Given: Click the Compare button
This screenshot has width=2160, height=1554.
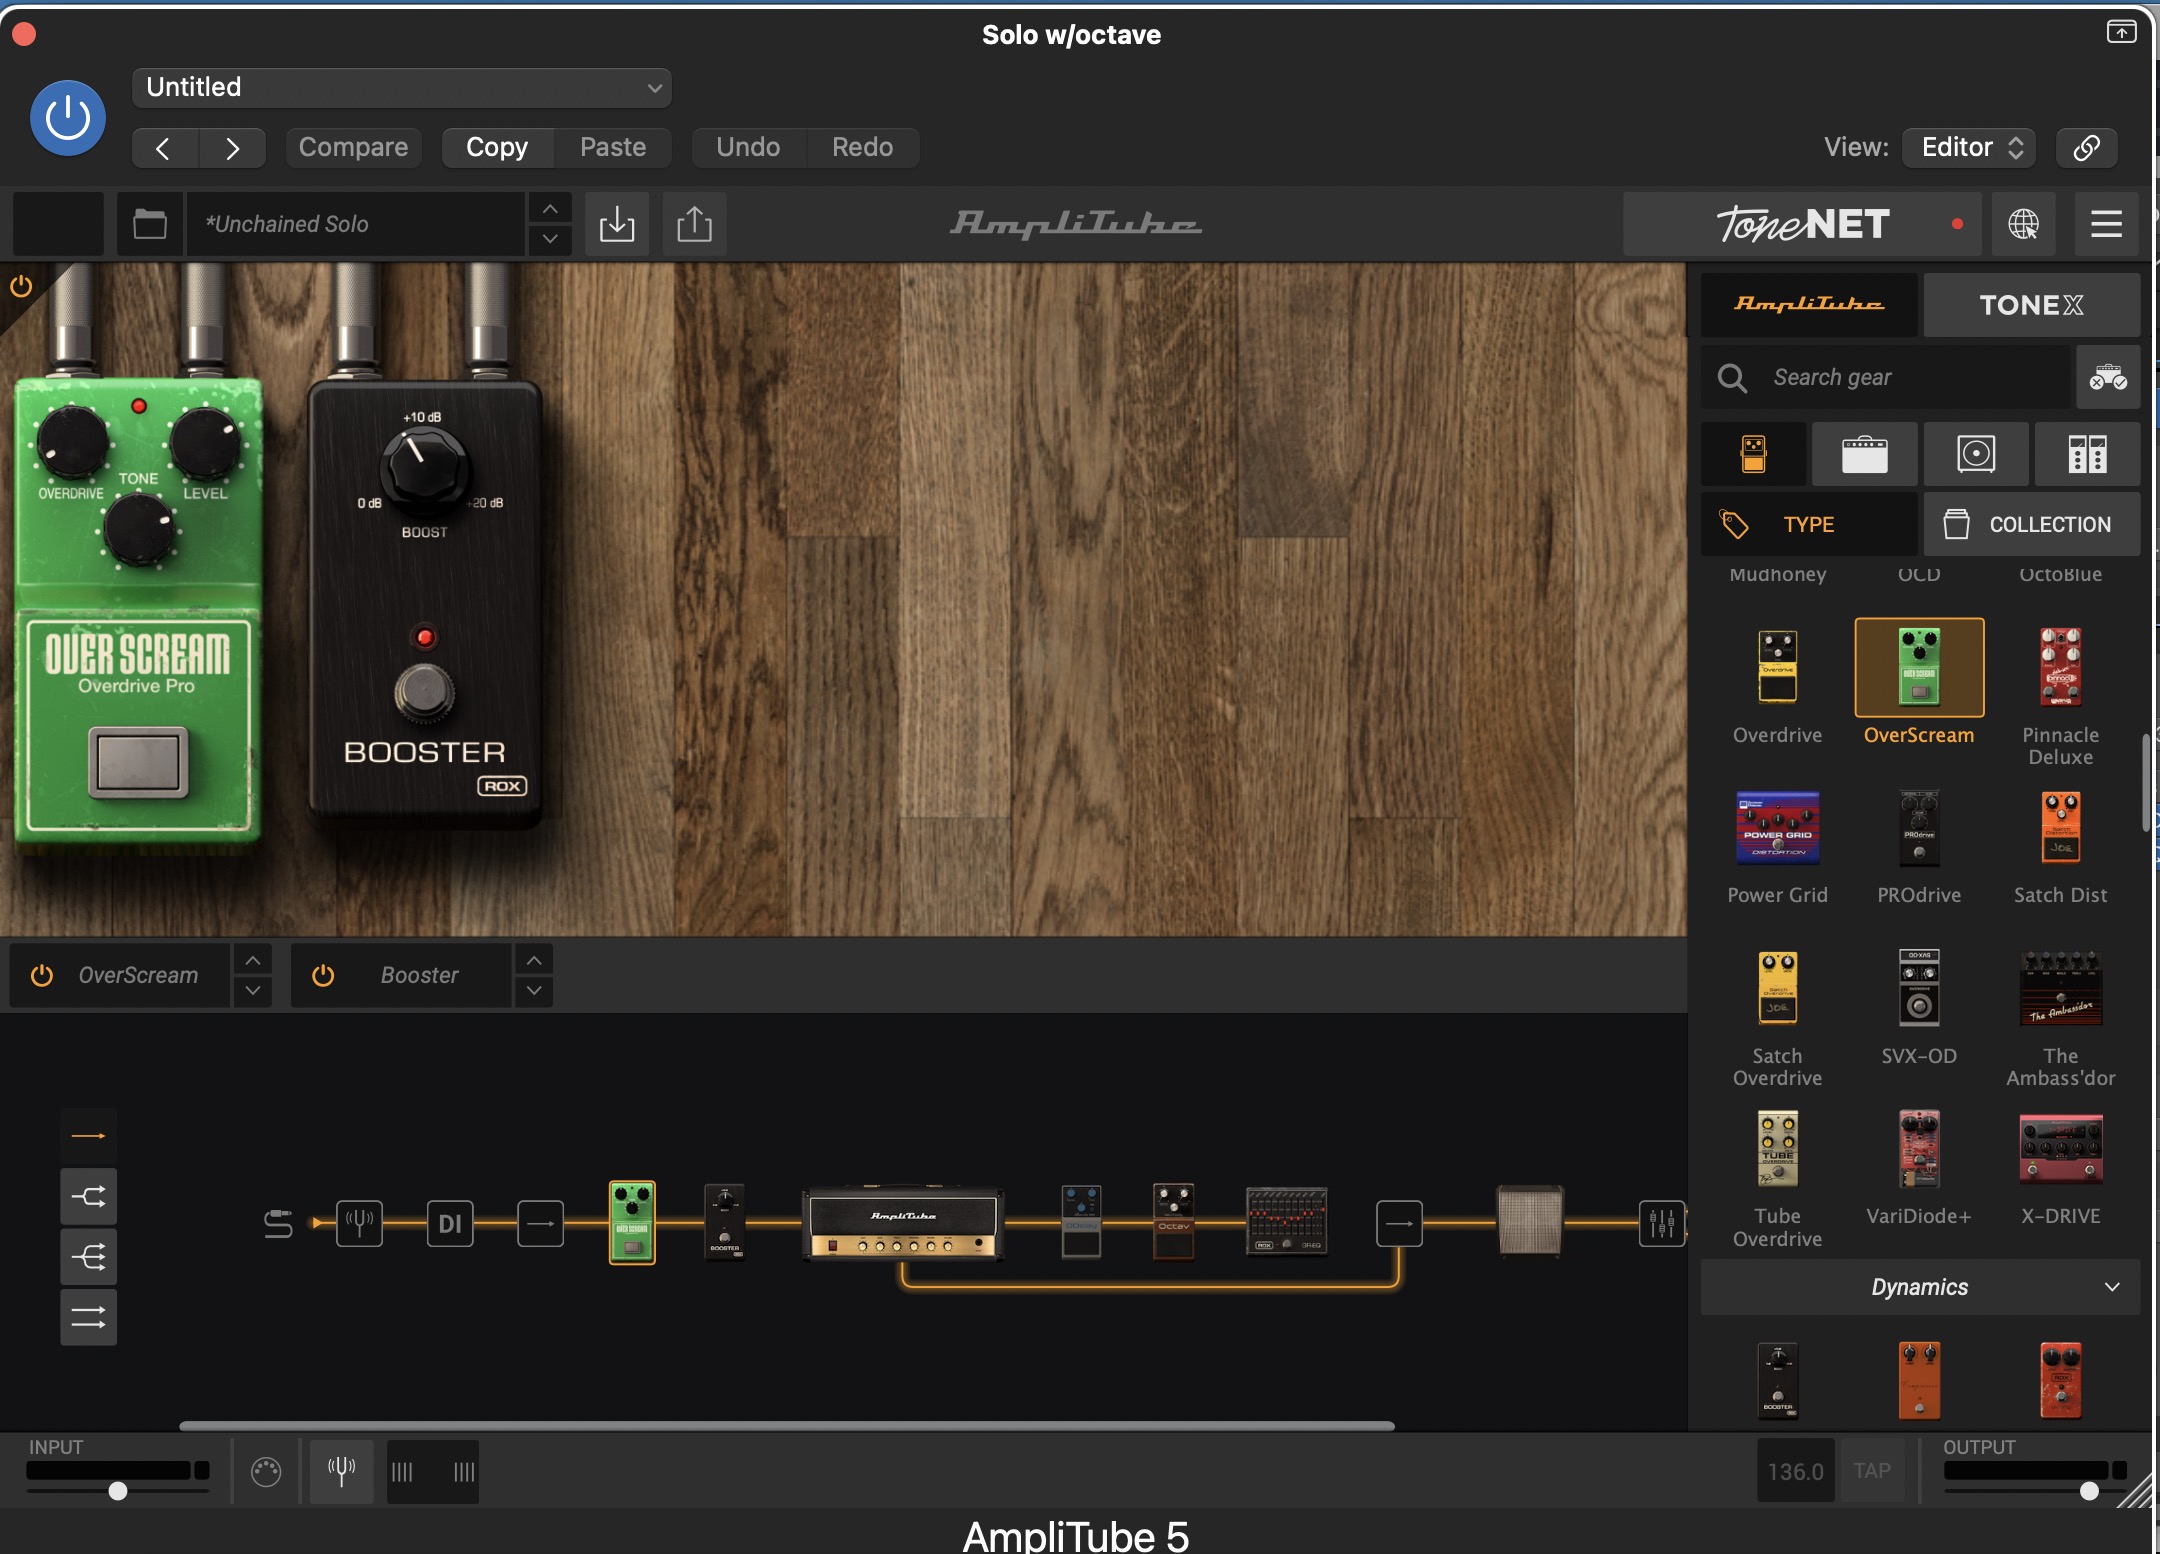Looking at the screenshot, I should [353, 148].
